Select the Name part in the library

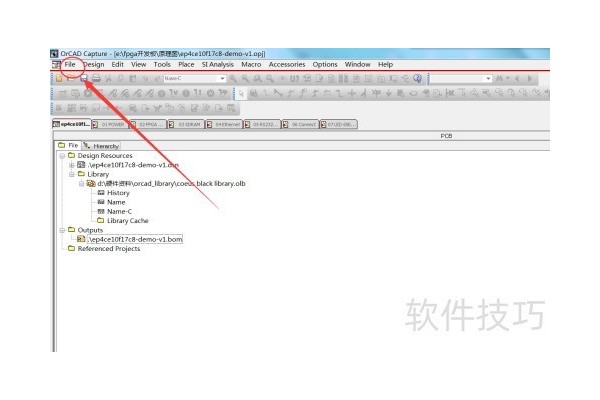116,202
